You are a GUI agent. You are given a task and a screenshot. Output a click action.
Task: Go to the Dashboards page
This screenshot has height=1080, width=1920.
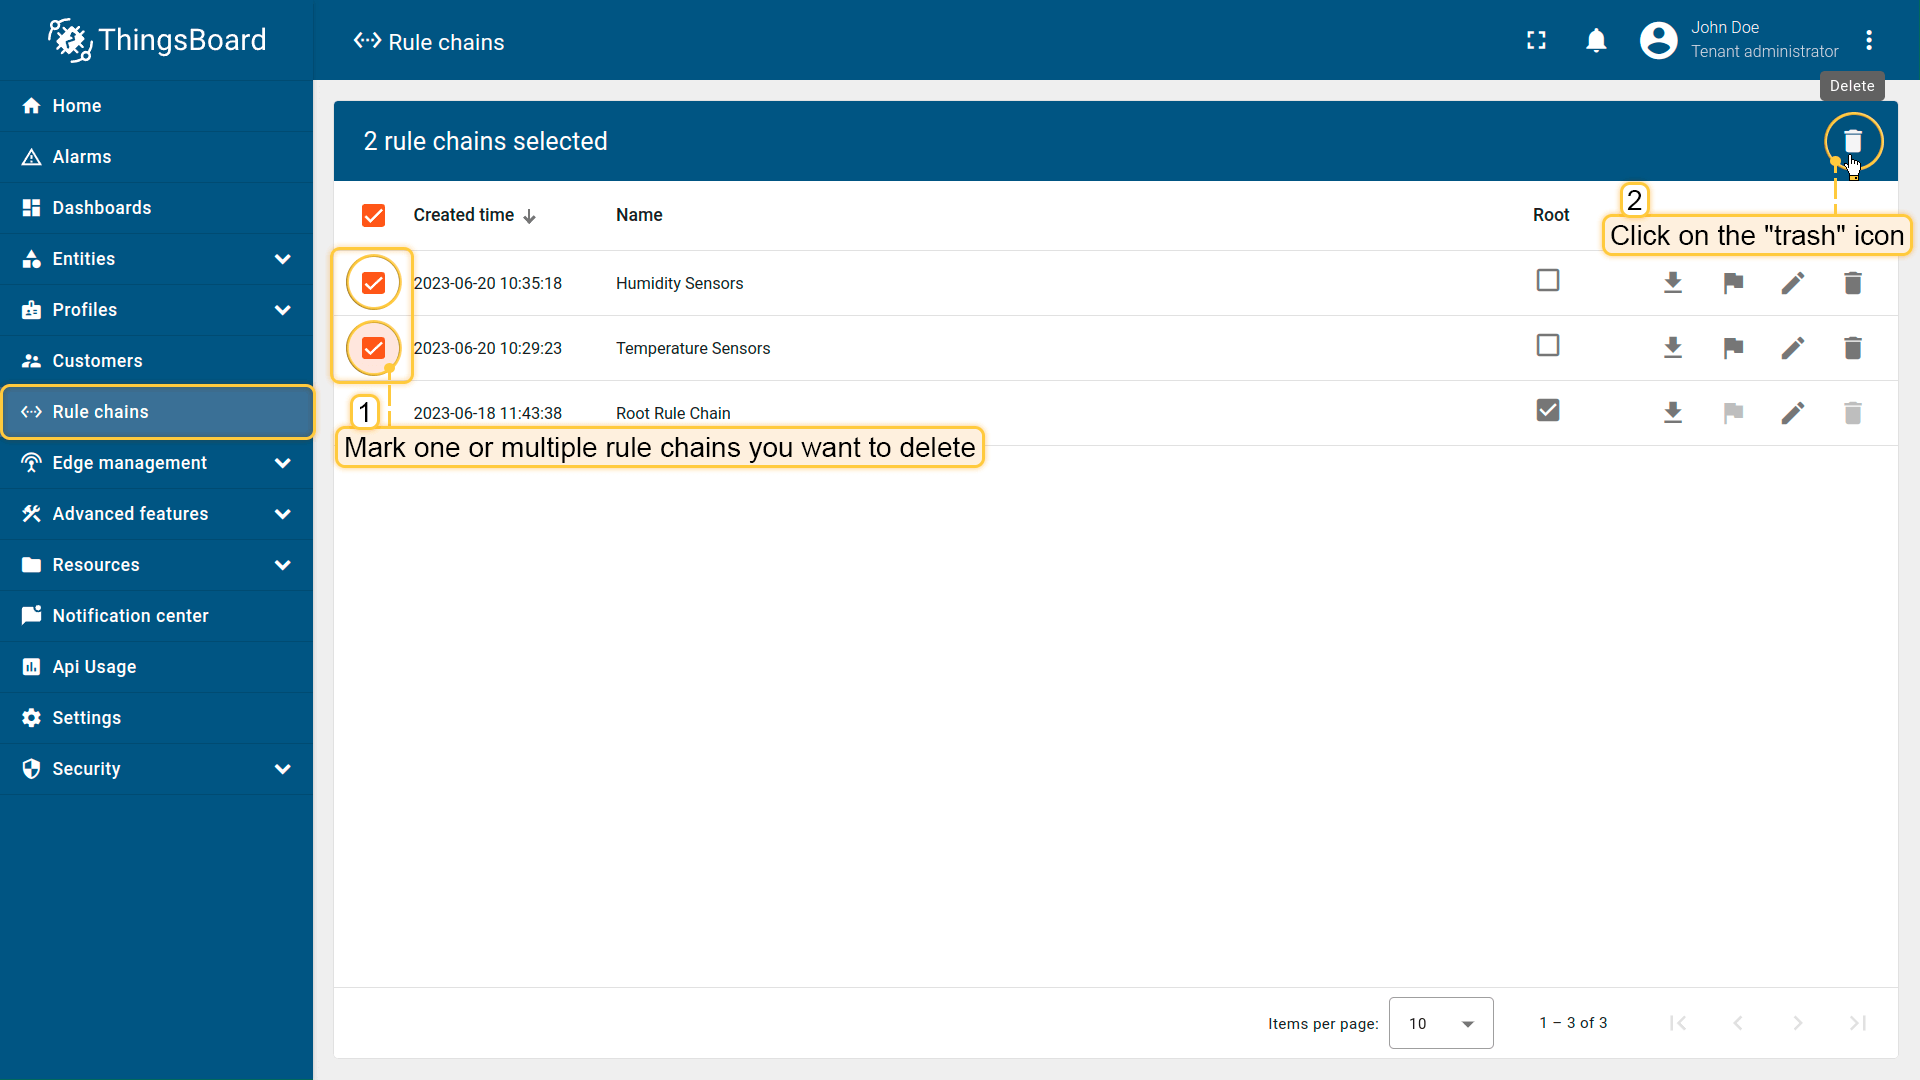(x=102, y=208)
